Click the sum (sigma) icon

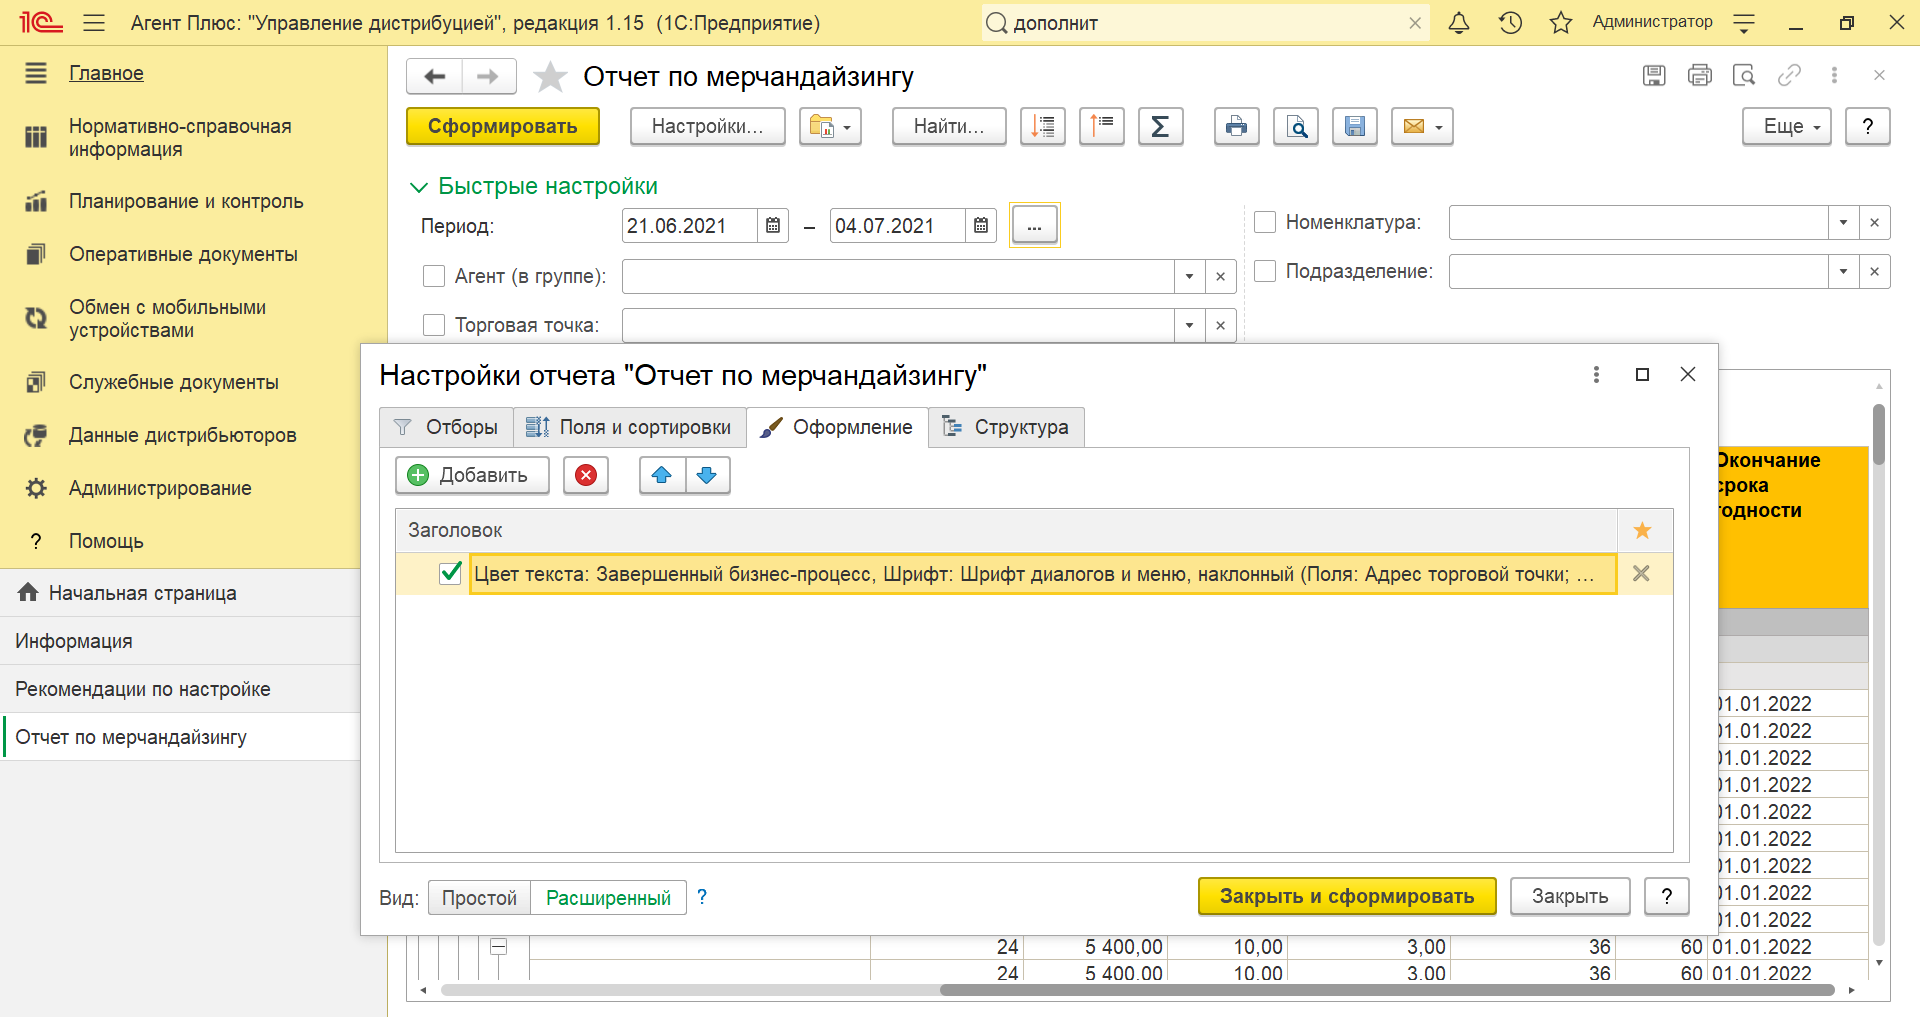1160,126
